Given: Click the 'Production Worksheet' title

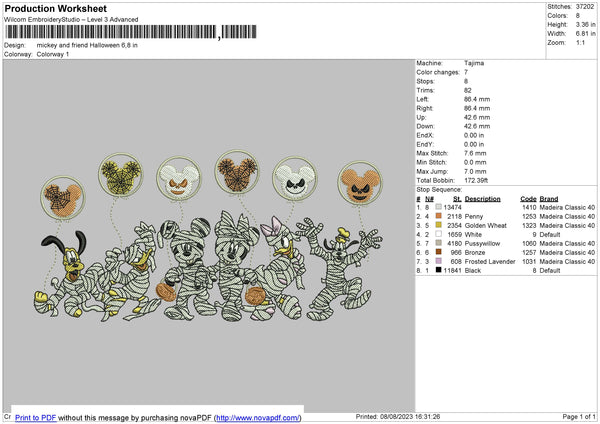Looking at the screenshot, I should (55, 8).
